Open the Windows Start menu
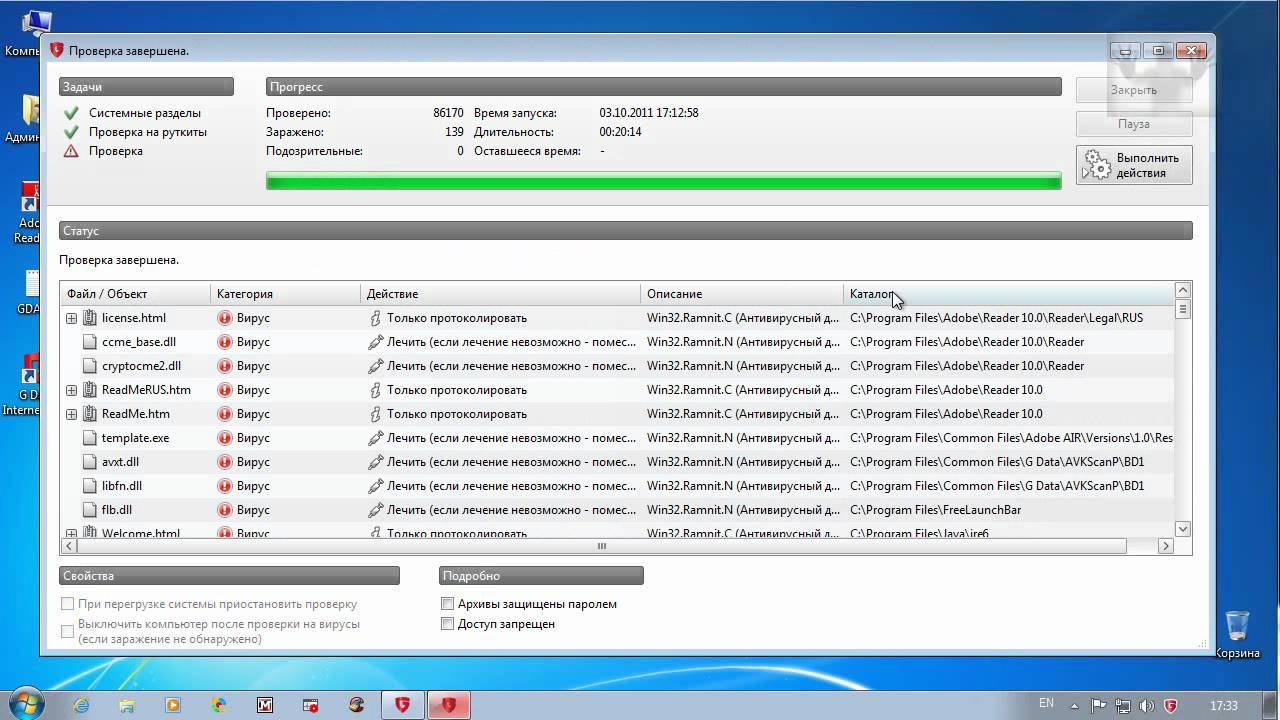 [x=27, y=704]
